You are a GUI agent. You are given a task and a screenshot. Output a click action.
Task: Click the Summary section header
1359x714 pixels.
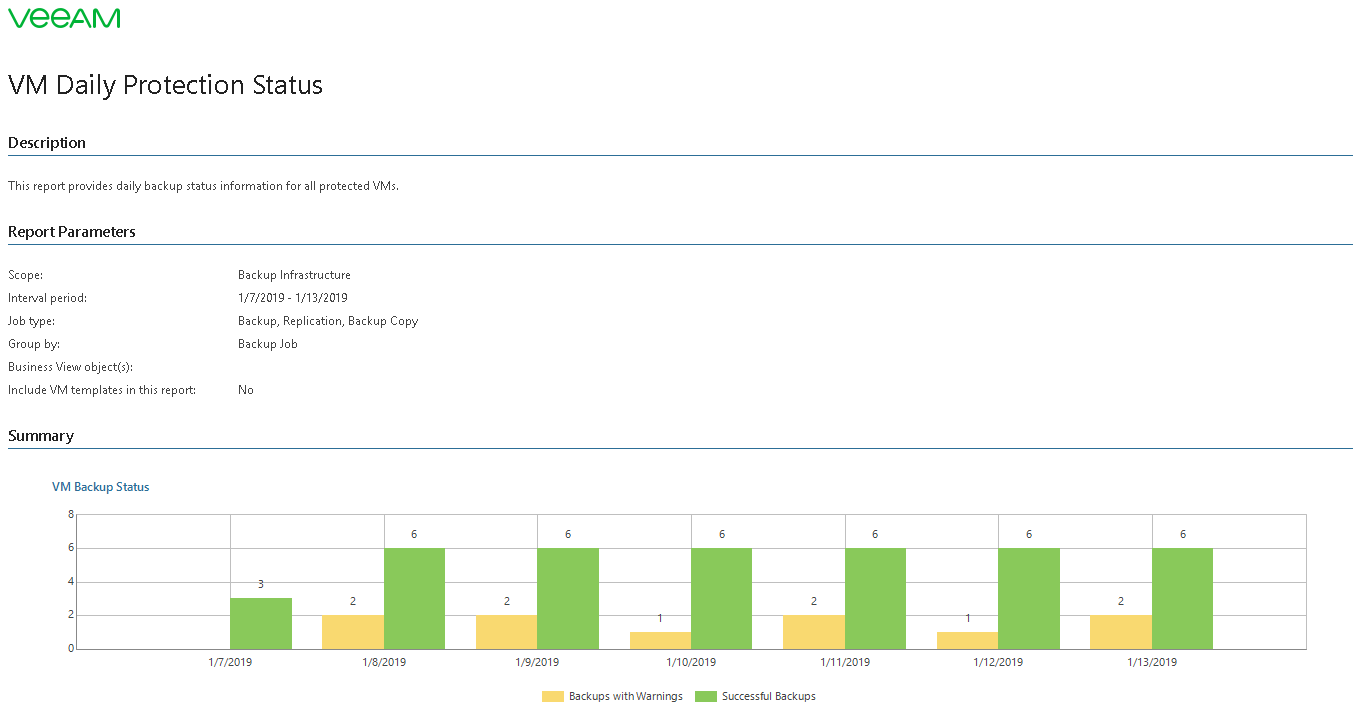point(41,436)
